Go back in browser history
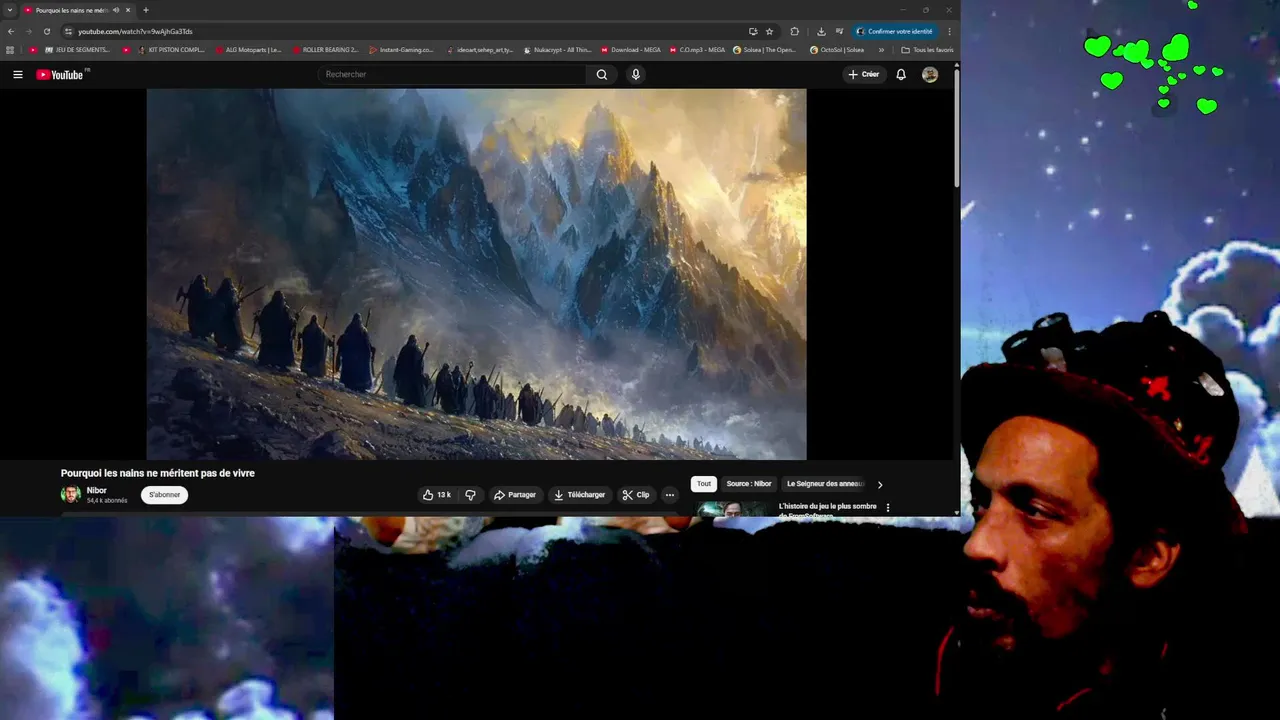This screenshot has height=720, width=1280. 11,31
